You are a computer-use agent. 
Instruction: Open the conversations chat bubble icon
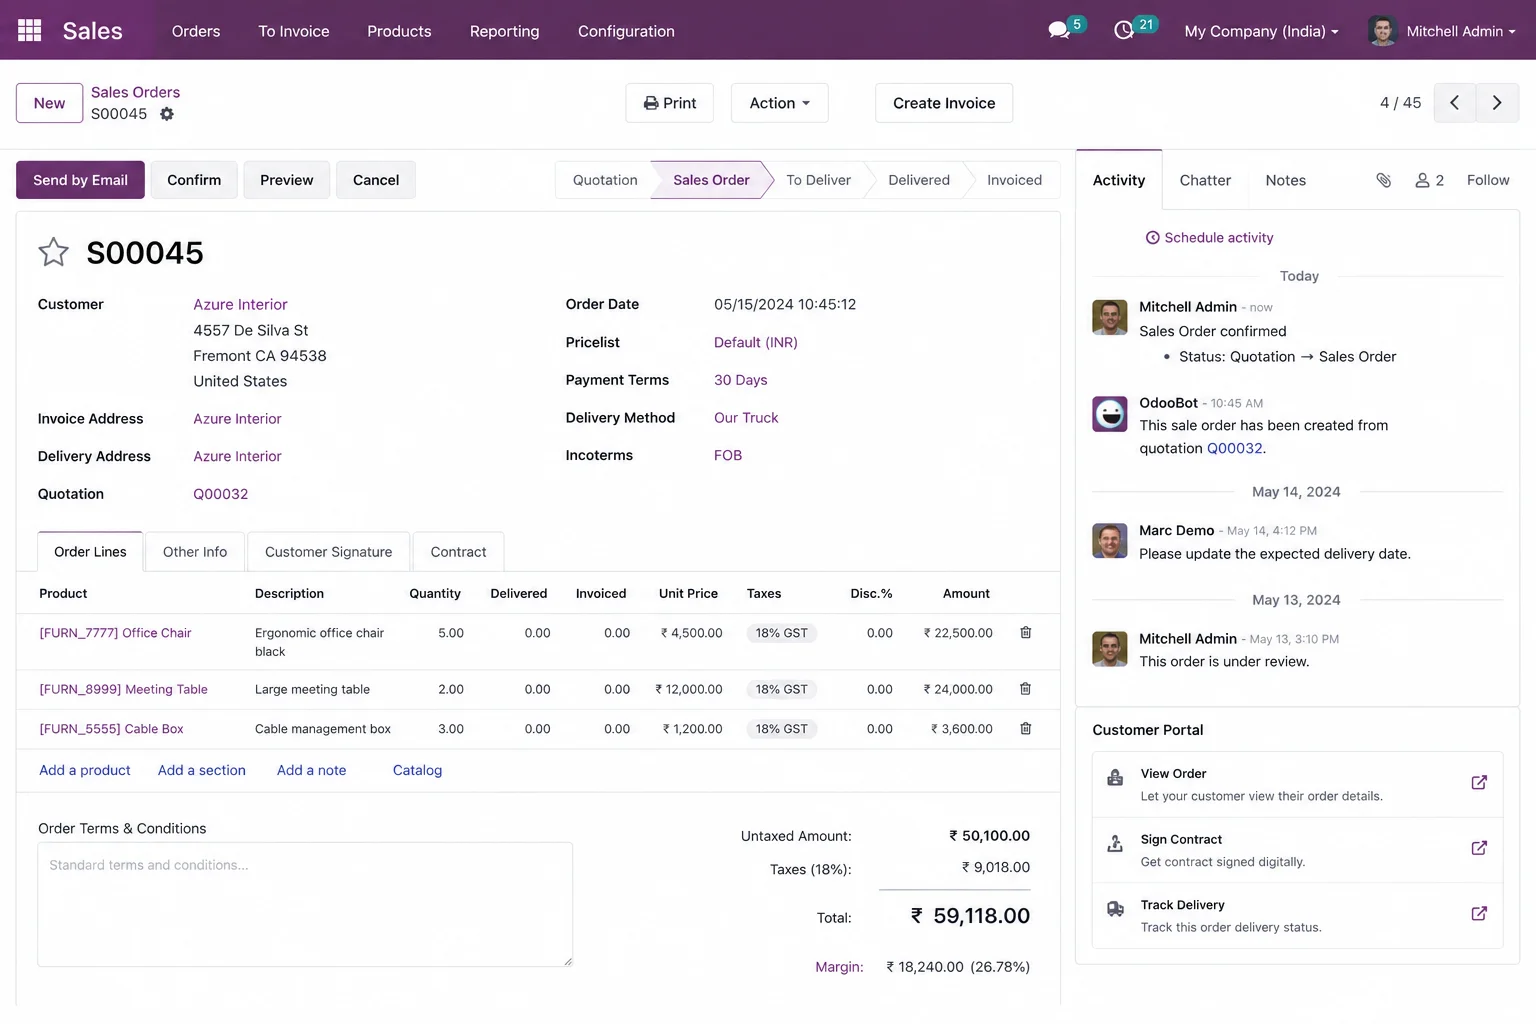pyautogui.click(x=1059, y=31)
